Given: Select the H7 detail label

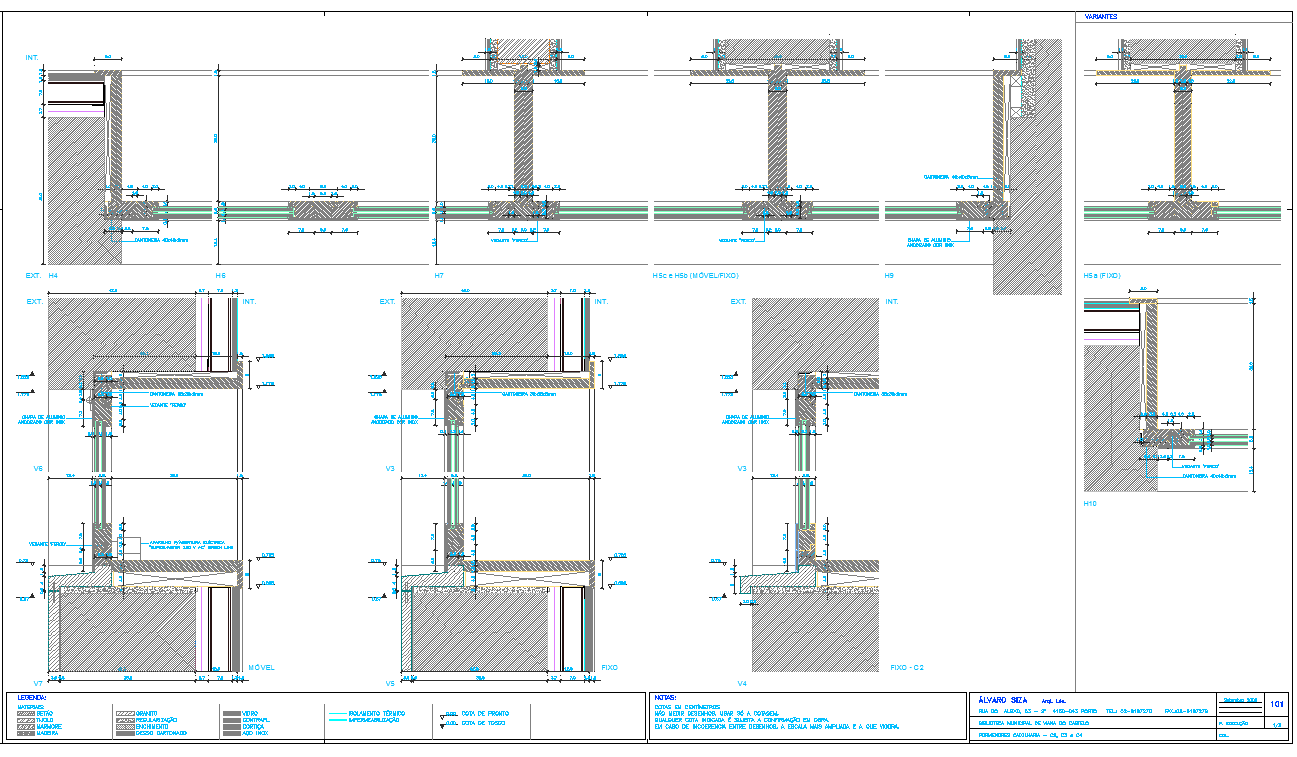Looking at the screenshot, I should pos(439,274).
